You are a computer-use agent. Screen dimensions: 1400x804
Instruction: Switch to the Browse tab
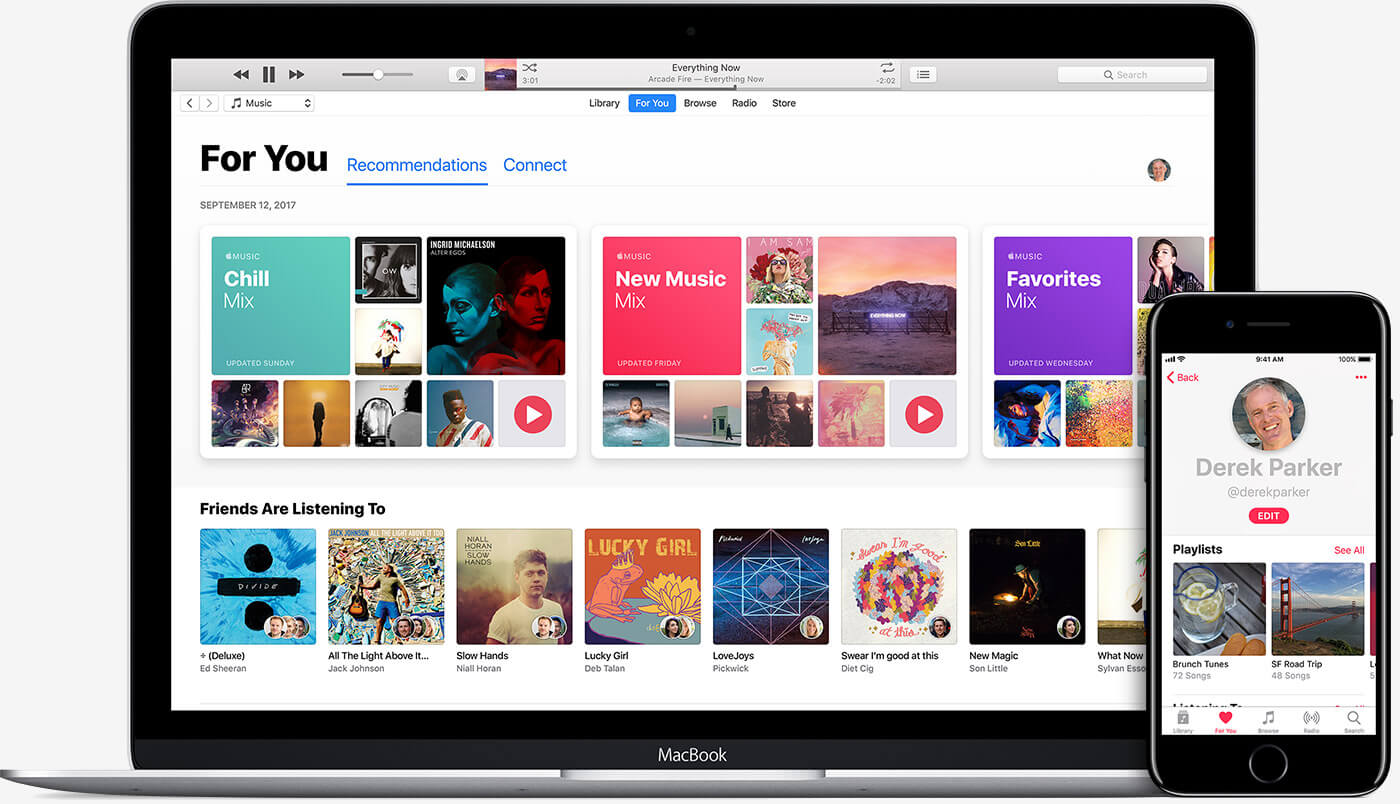tap(700, 103)
